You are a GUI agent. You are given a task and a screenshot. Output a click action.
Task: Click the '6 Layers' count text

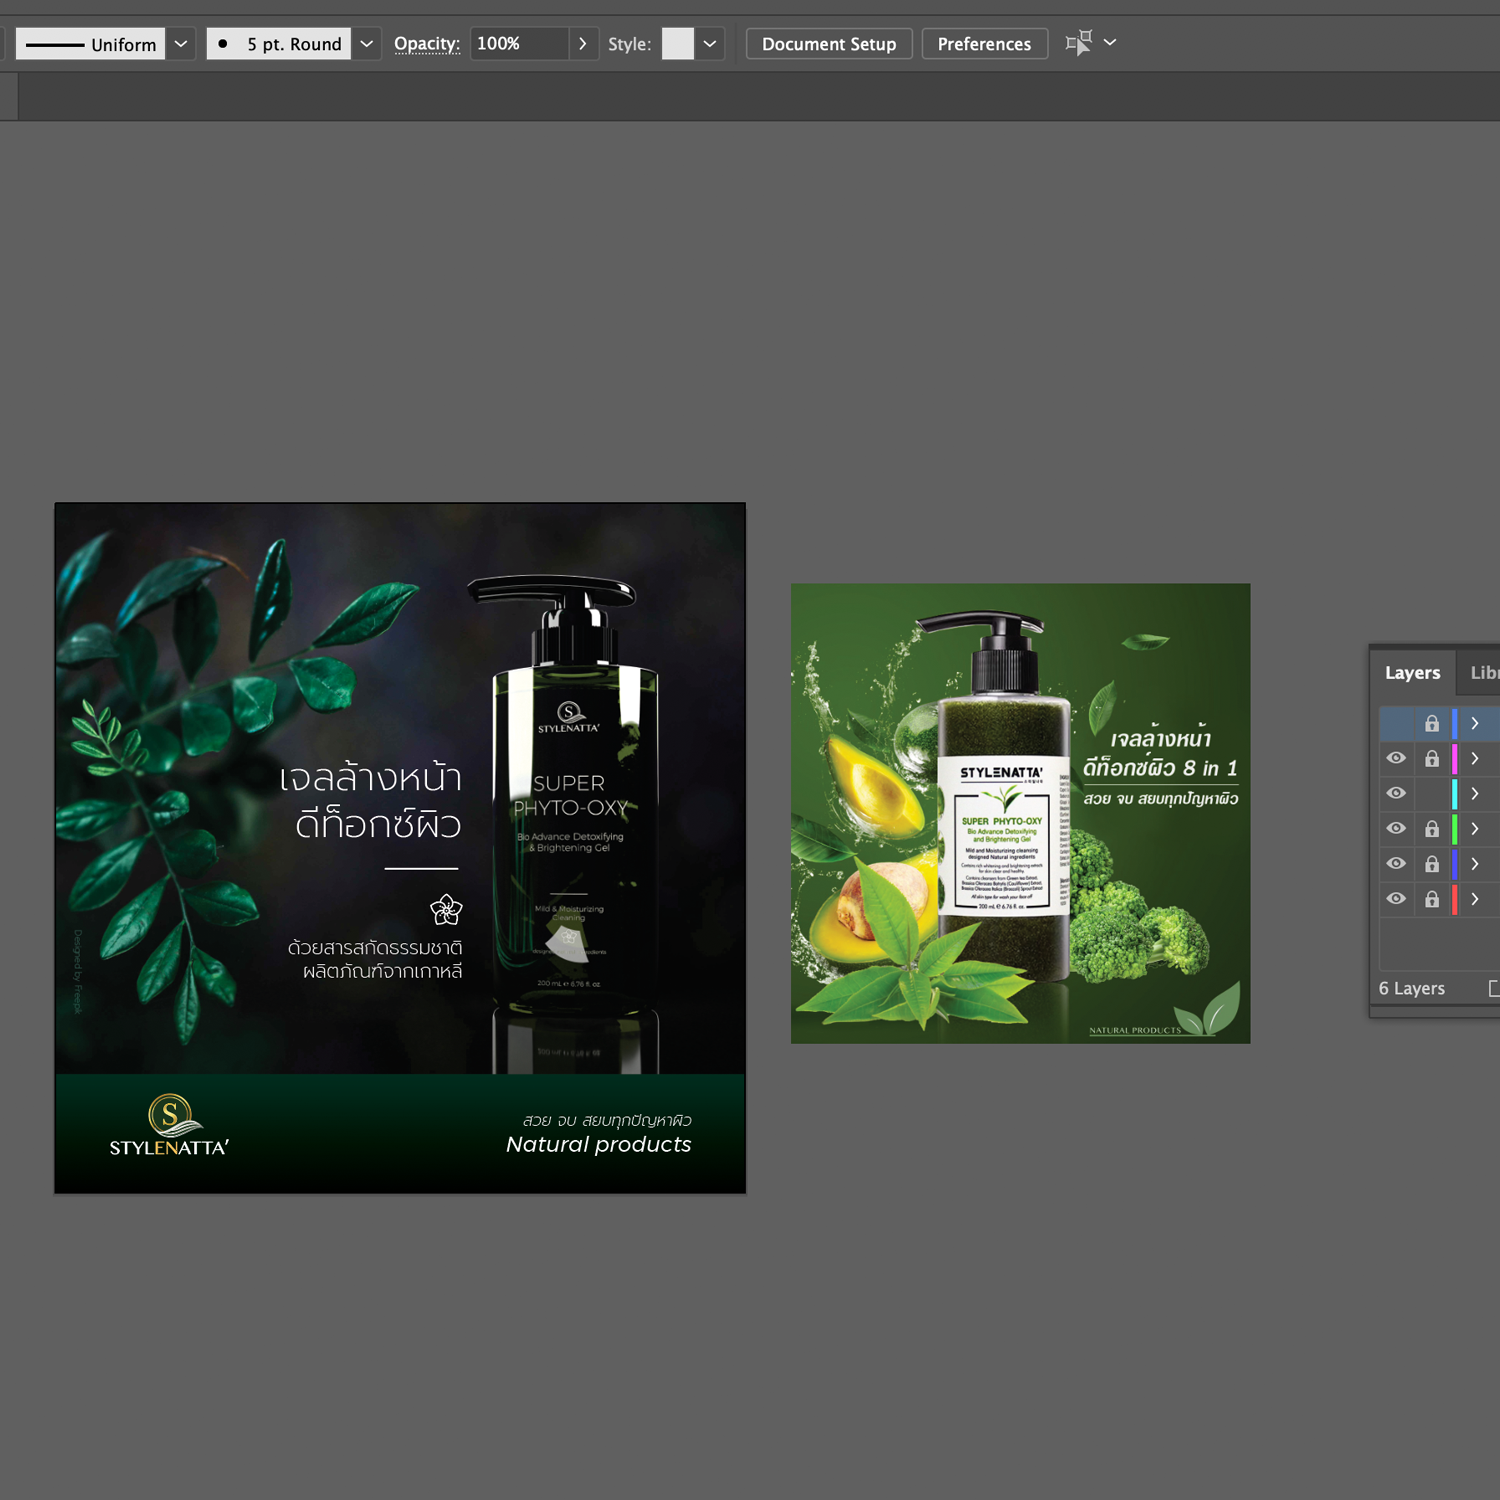(x=1411, y=988)
